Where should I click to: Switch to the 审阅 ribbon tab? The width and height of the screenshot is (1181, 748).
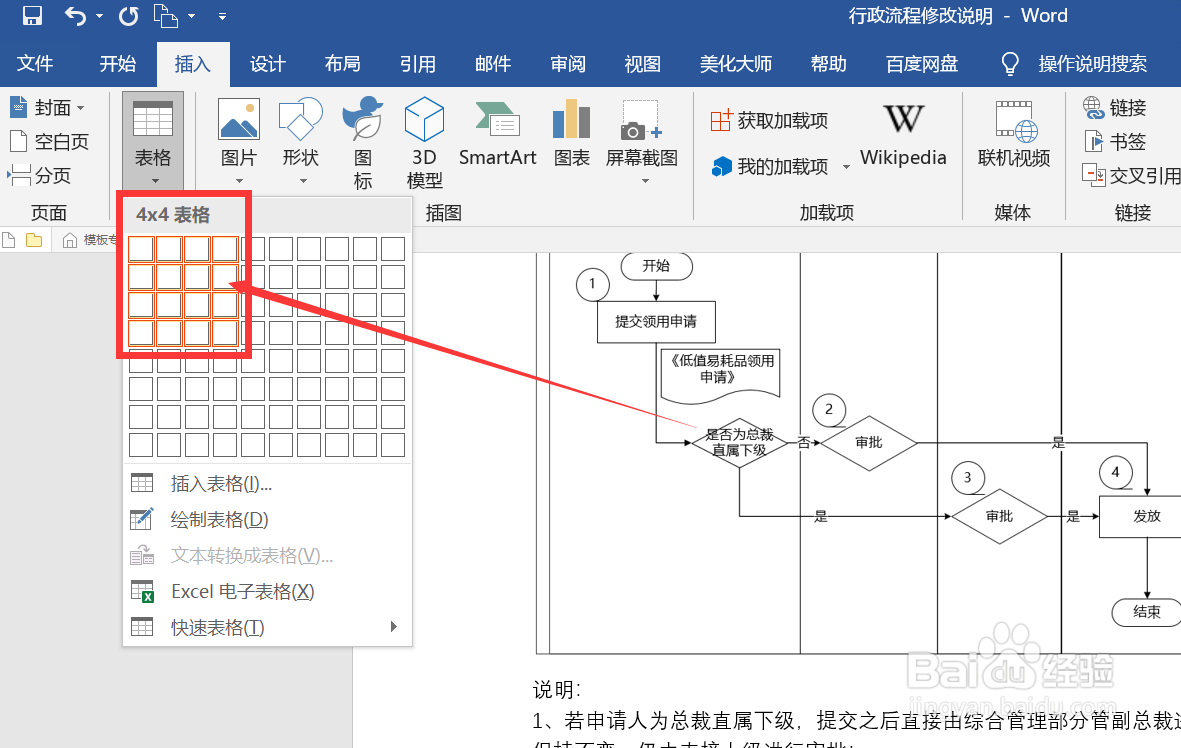(567, 63)
